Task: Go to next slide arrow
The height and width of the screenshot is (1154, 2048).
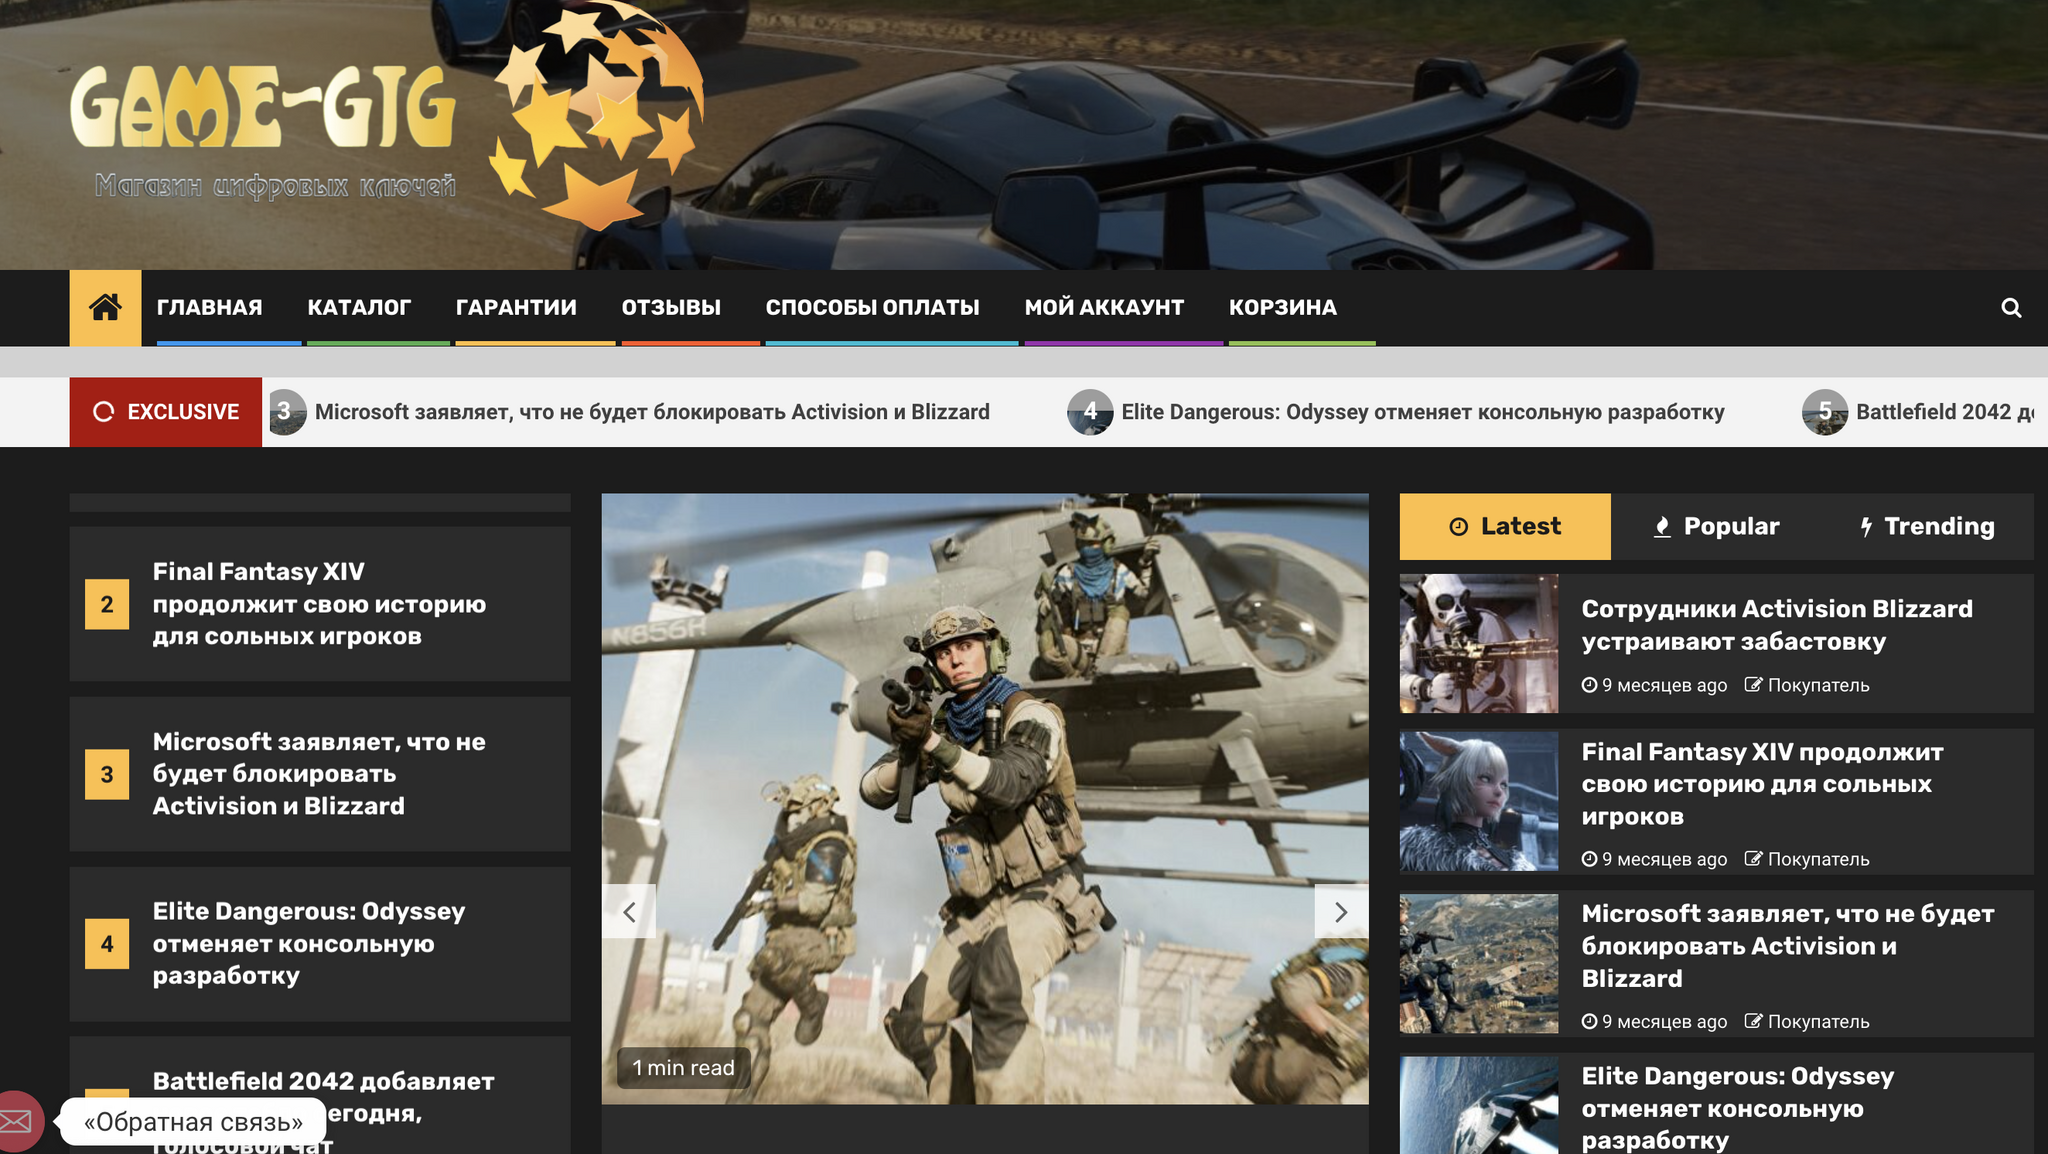Action: pos(1341,911)
